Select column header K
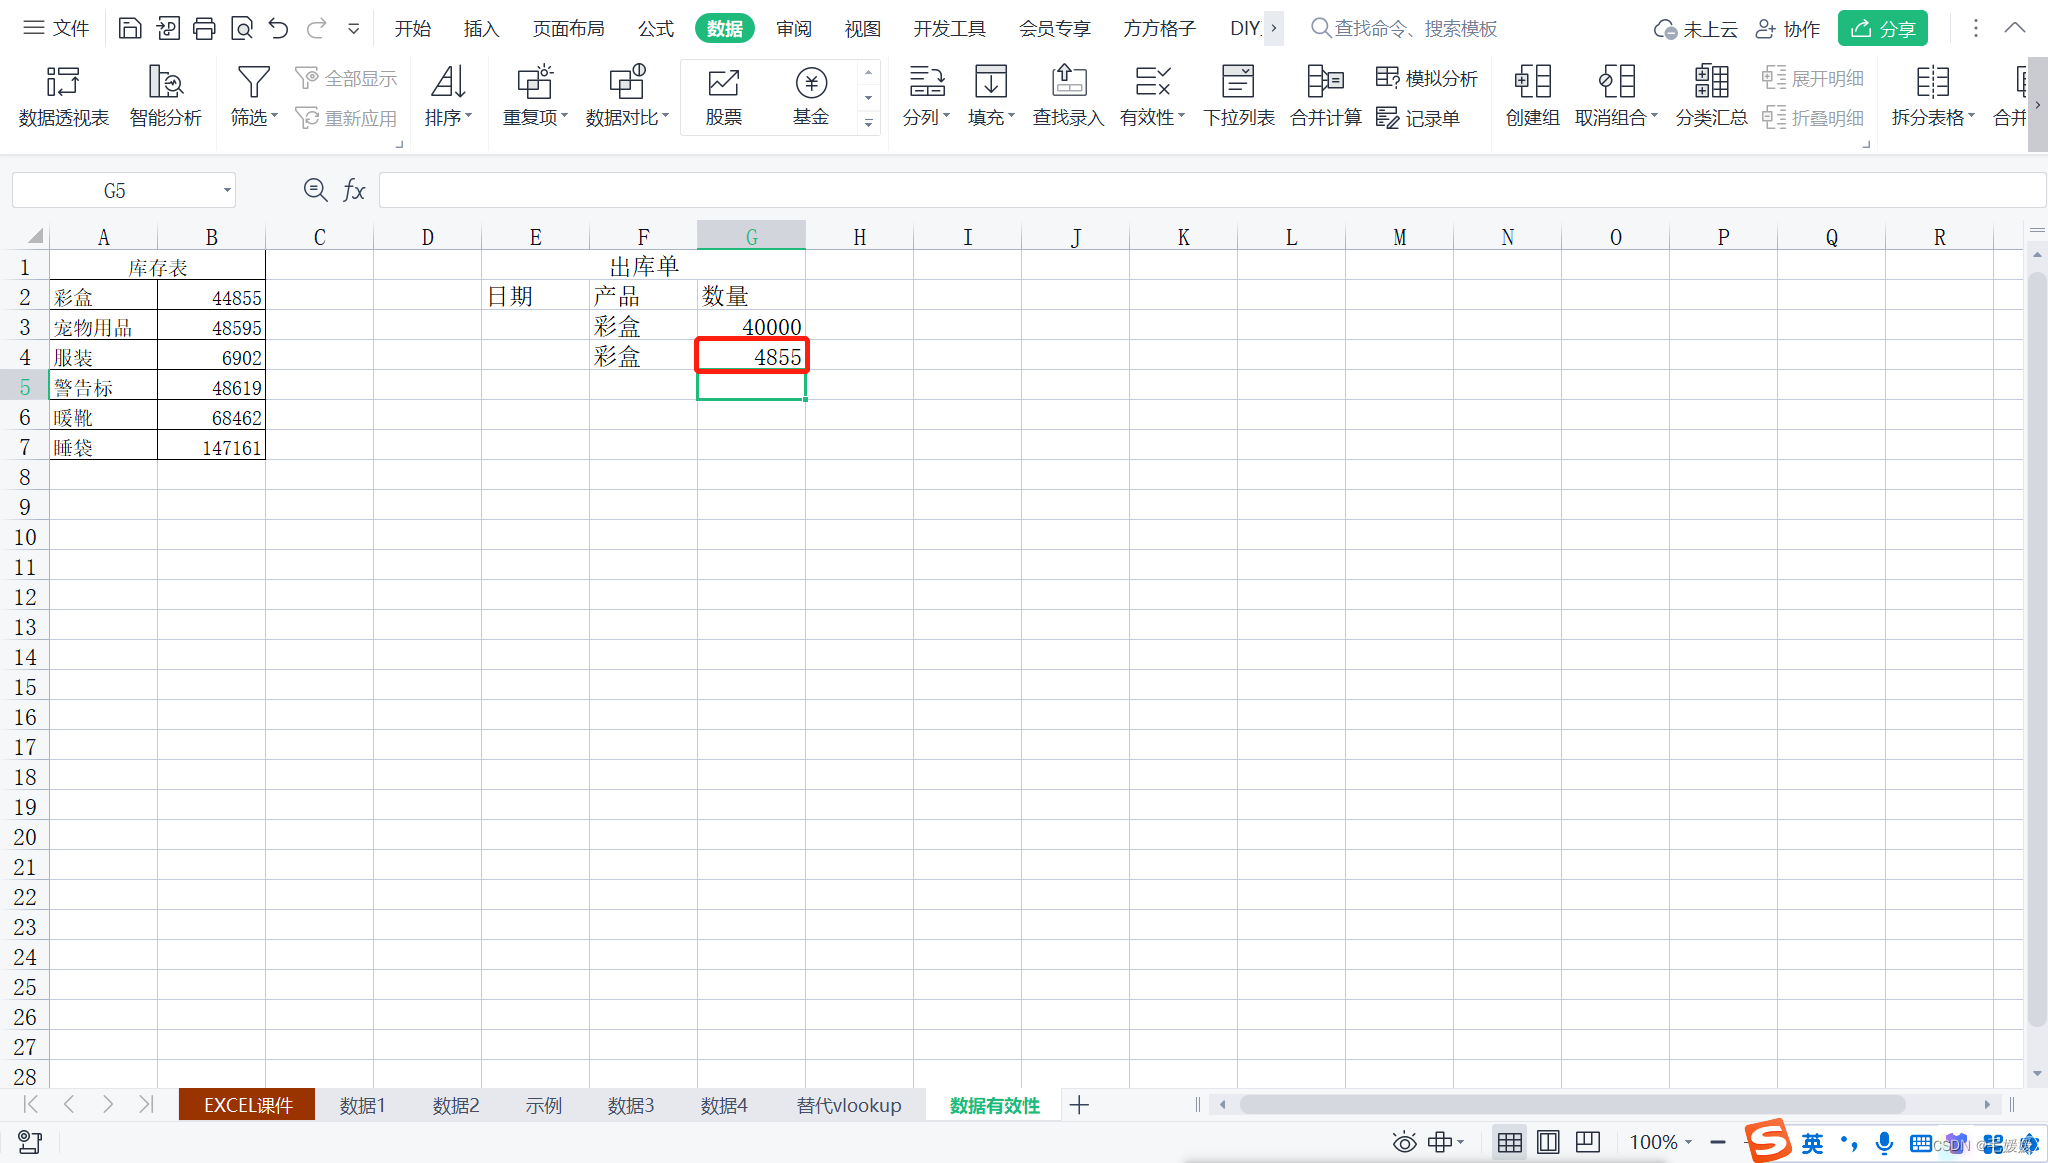2048x1163 pixels. [1183, 237]
